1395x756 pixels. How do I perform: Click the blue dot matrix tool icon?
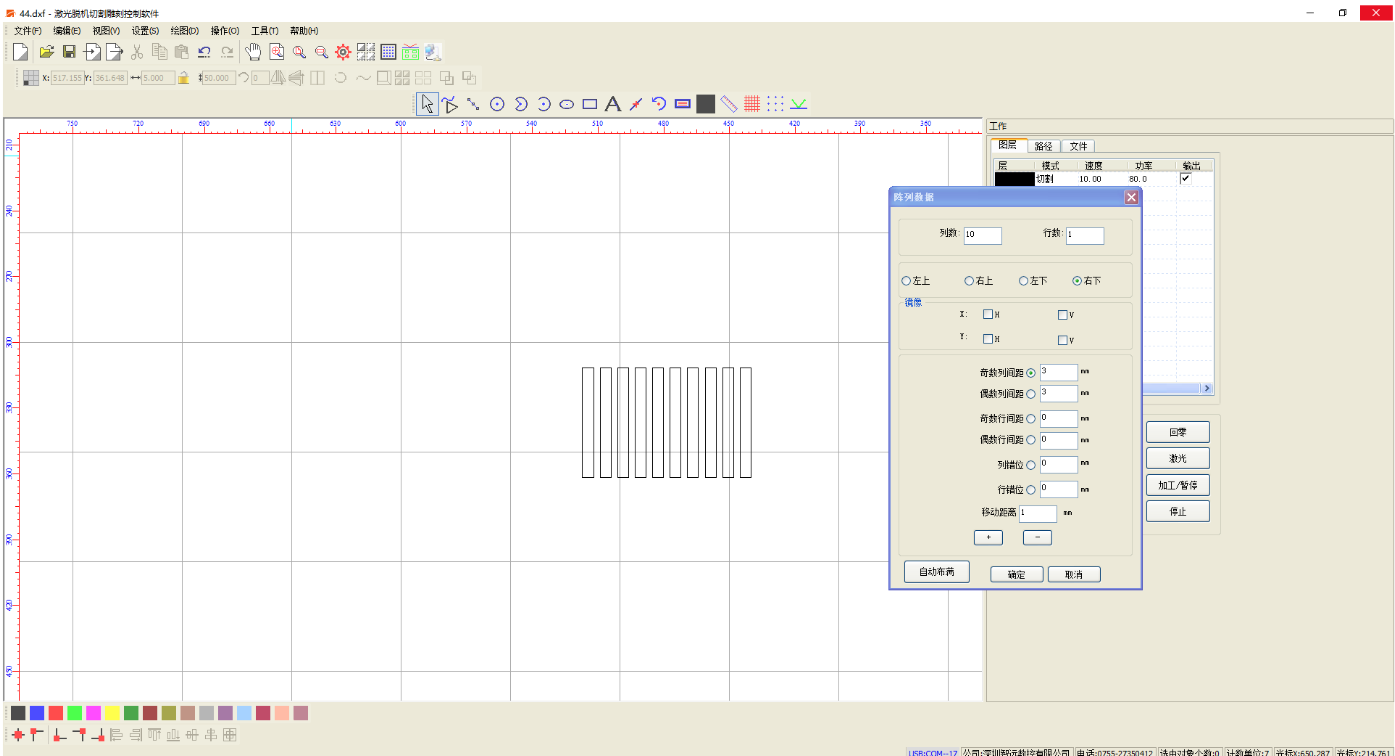(775, 104)
